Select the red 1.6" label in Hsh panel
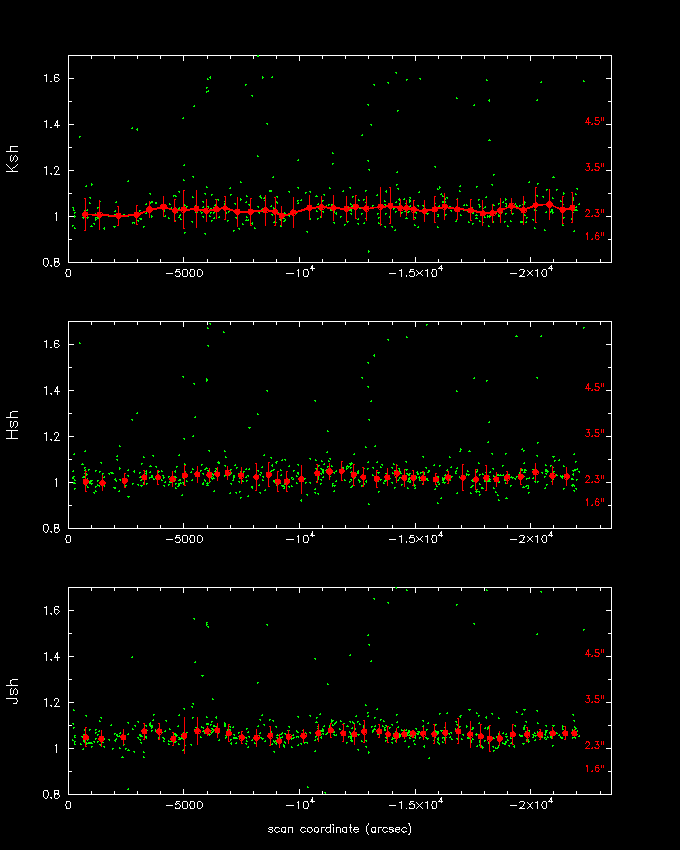 click(x=594, y=503)
